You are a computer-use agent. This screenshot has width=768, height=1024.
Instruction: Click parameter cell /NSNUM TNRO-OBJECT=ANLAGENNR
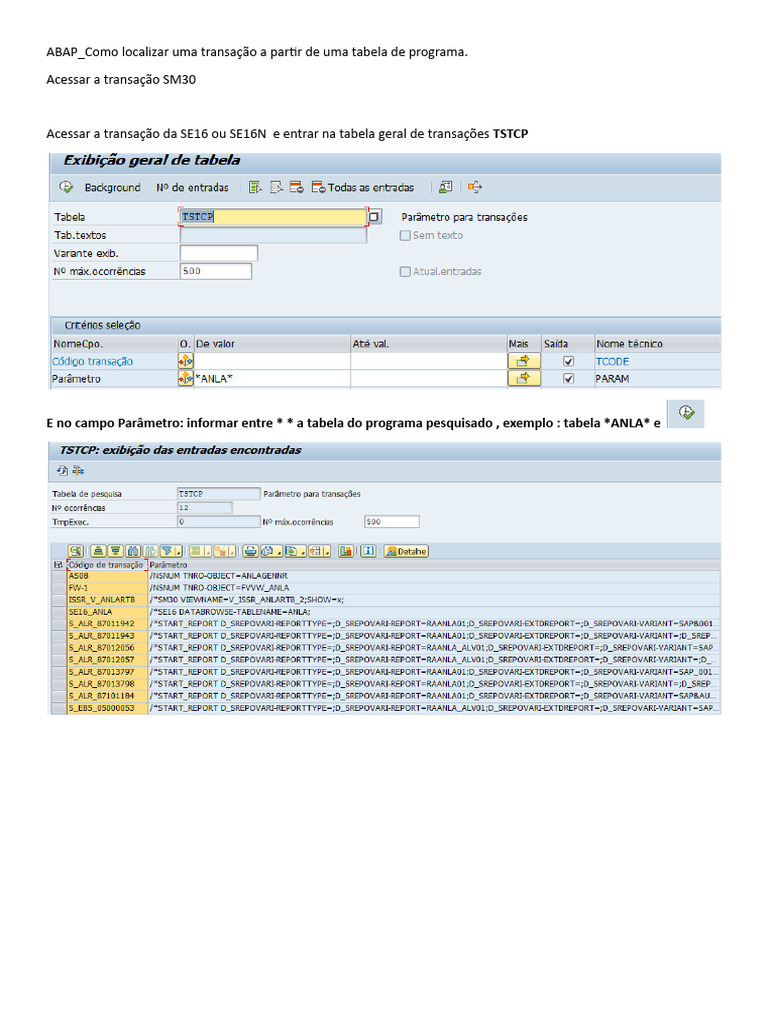(434, 576)
